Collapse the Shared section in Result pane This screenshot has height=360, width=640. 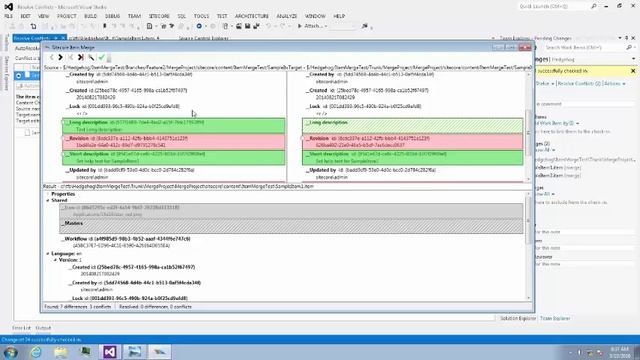point(48,200)
